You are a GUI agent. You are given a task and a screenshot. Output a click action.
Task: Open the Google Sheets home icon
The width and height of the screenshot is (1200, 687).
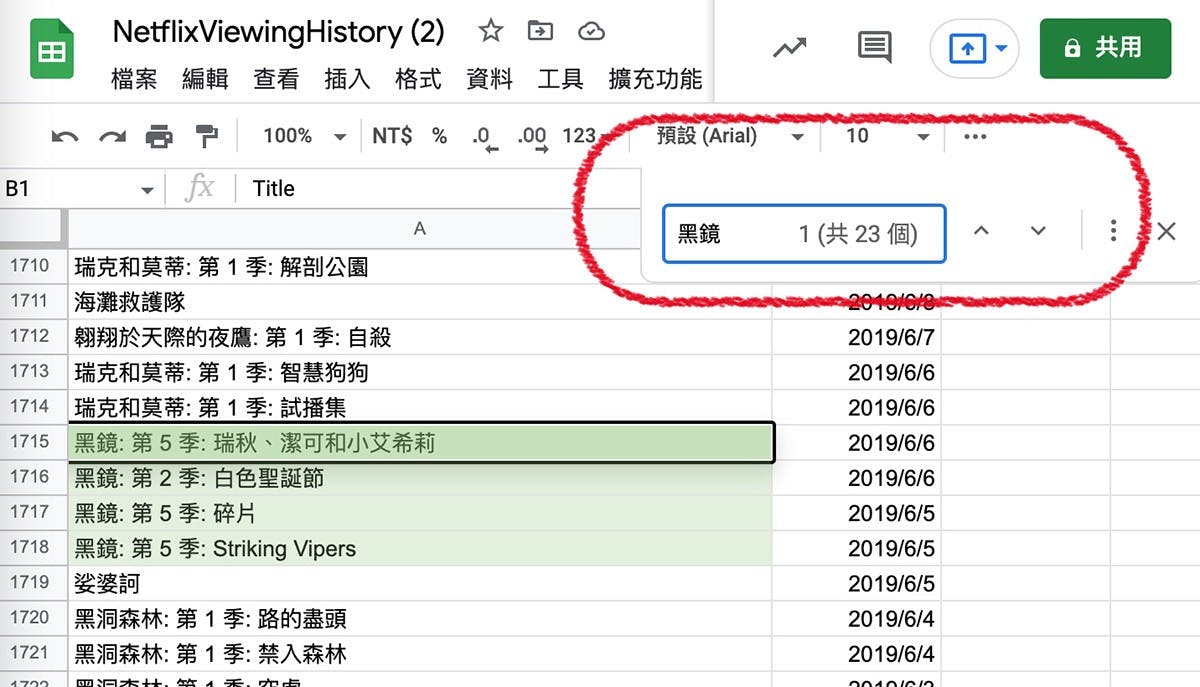[x=51, y=50]
